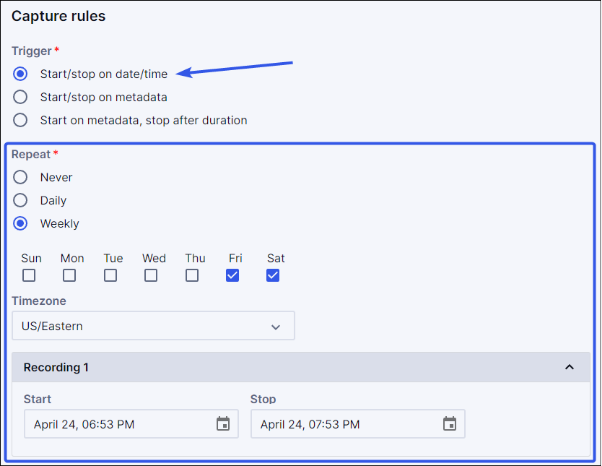Set Repeat to Never
The width and height of the screenshot is (602, 466).
20,177
